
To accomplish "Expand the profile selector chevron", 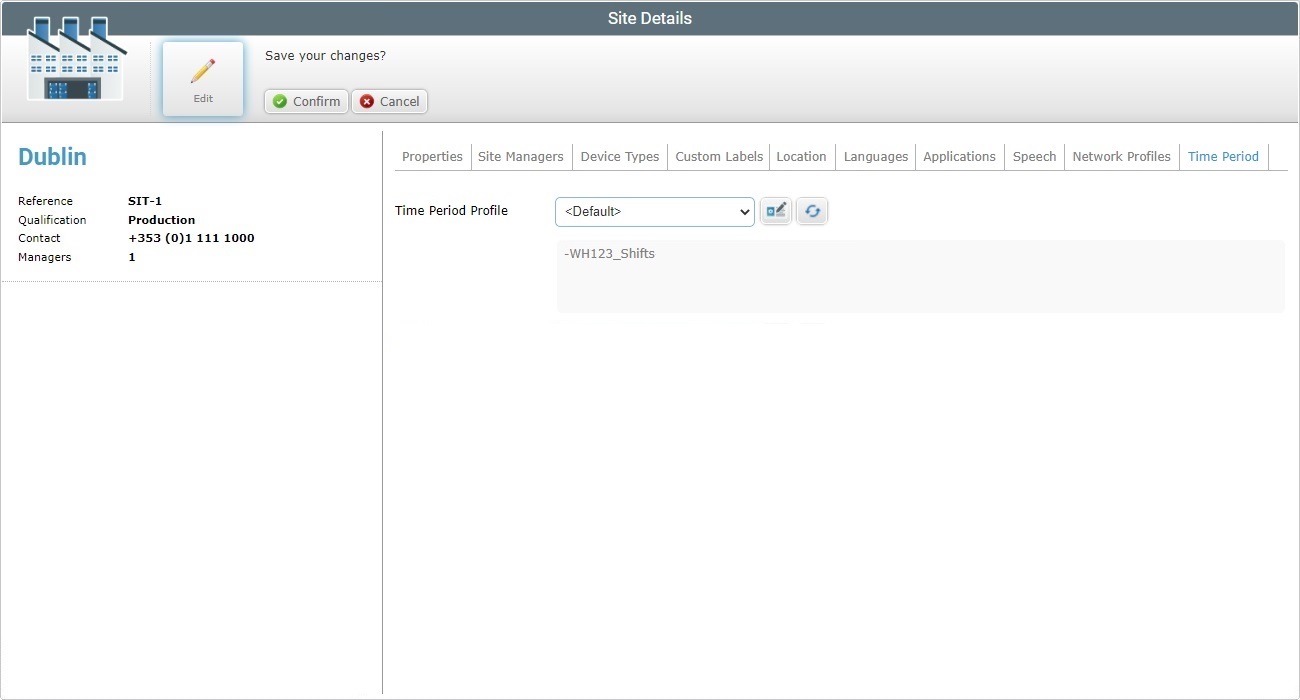I will coord(744,211).
